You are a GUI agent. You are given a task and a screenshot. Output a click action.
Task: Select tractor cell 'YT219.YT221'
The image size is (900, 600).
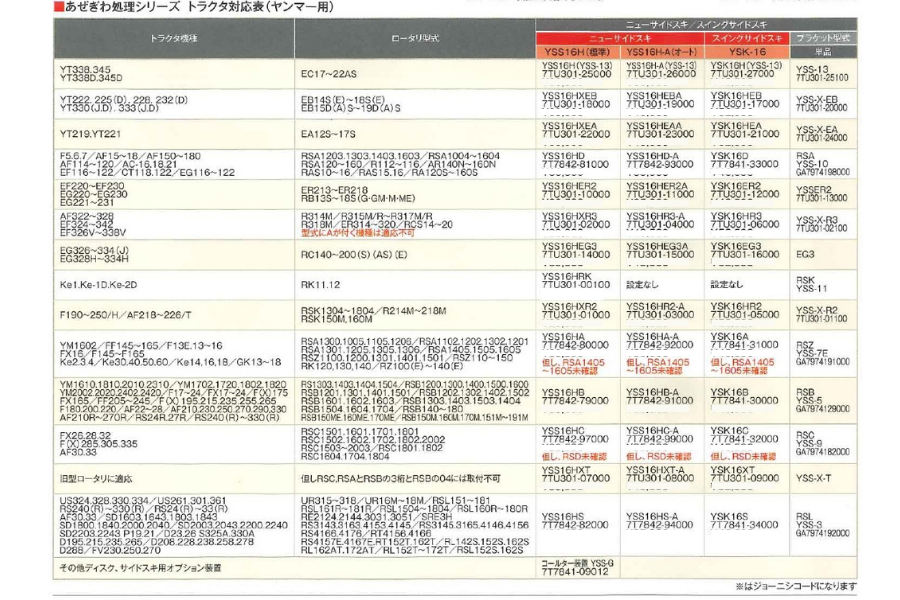(91, 134)
